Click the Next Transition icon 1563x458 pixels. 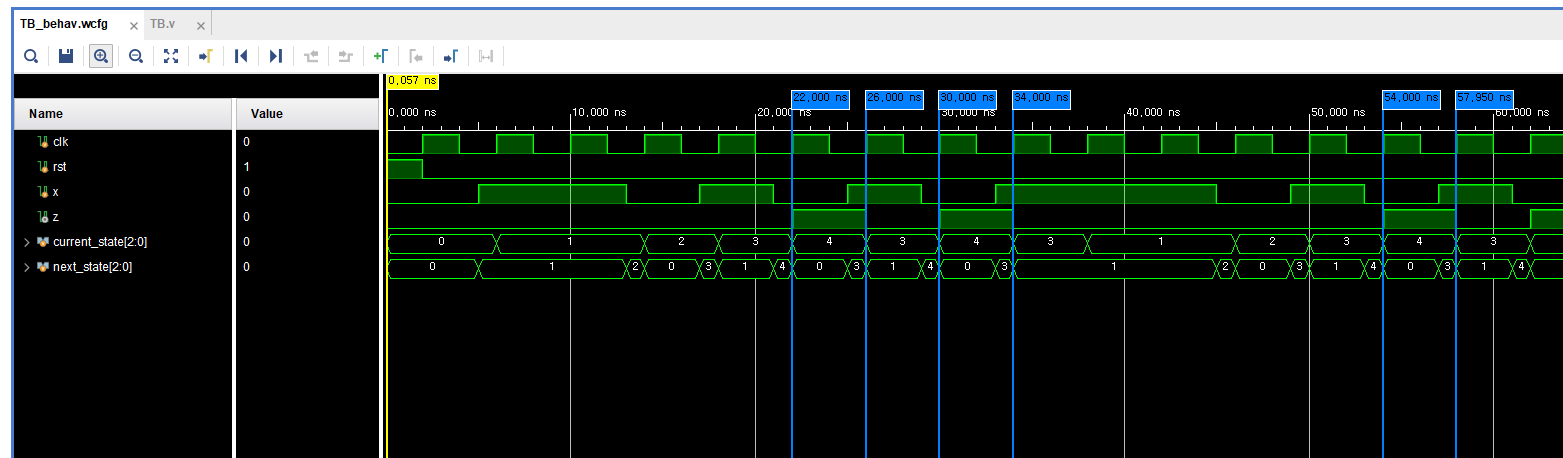click(x=346, y=56)
